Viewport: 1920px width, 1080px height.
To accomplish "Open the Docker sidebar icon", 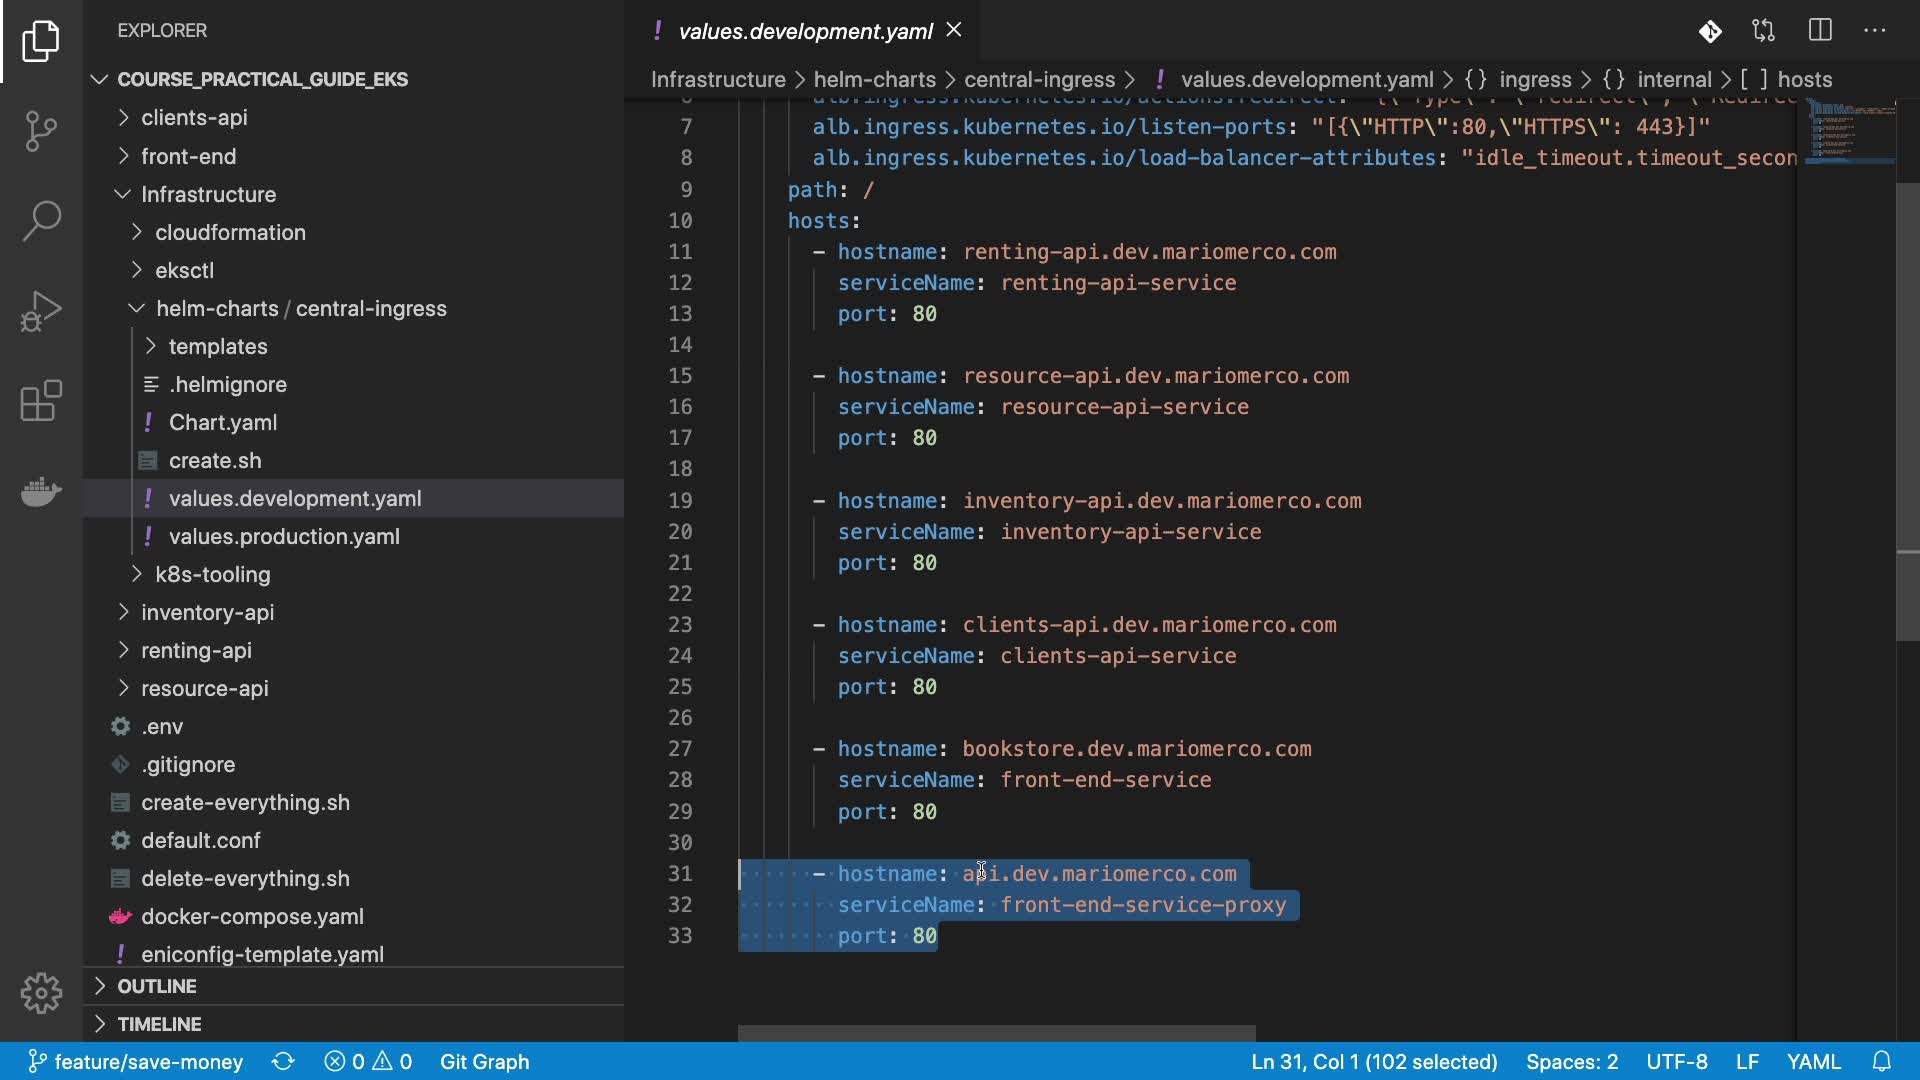I will point(41,491).
